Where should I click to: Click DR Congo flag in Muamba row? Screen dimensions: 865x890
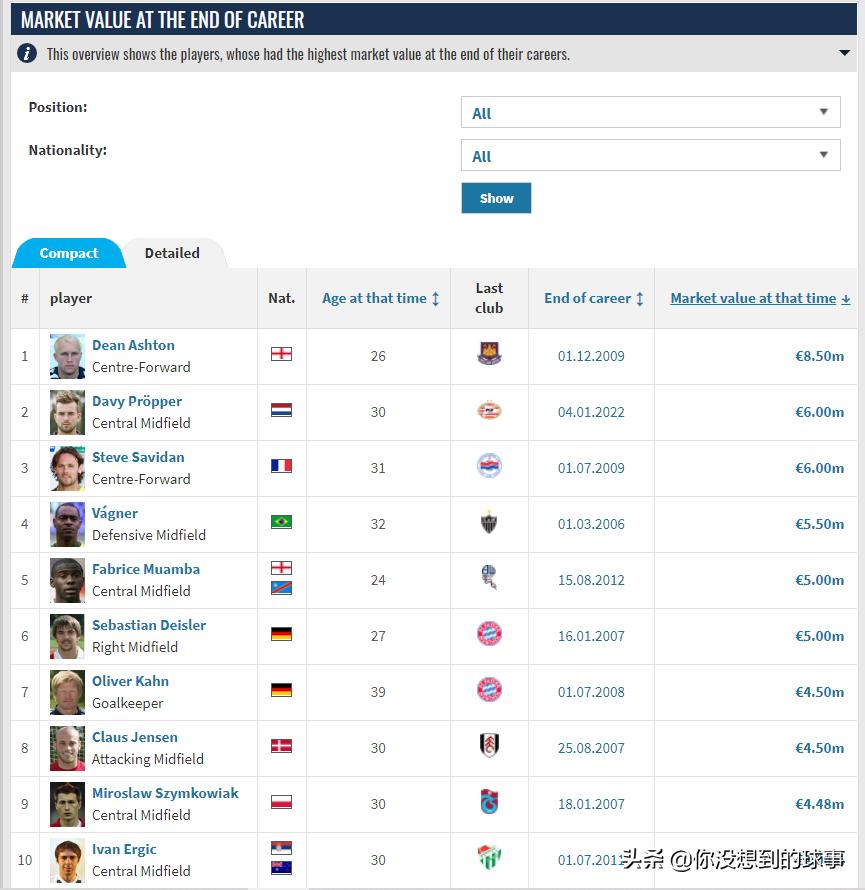pos(282,588)
